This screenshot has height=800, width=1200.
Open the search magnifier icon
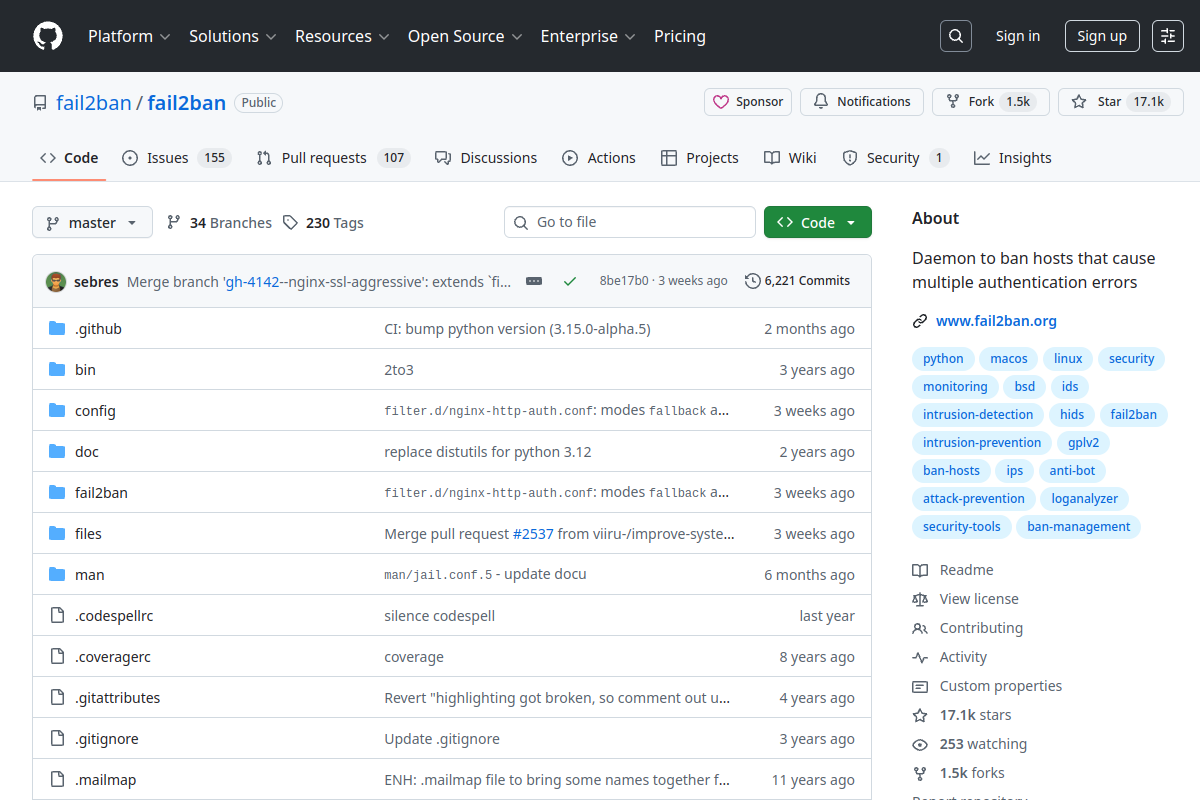[x=955, y=36]
